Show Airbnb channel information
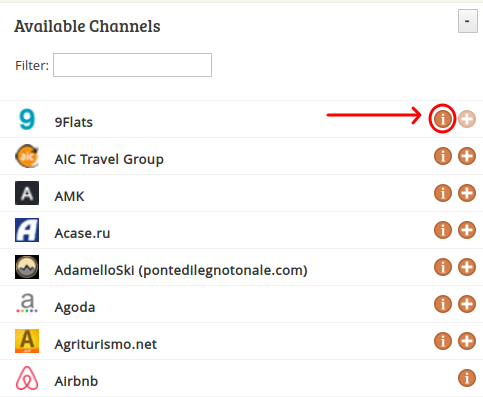Image resolution: width=483 pixels, height=397 pixels. [467, 378]
